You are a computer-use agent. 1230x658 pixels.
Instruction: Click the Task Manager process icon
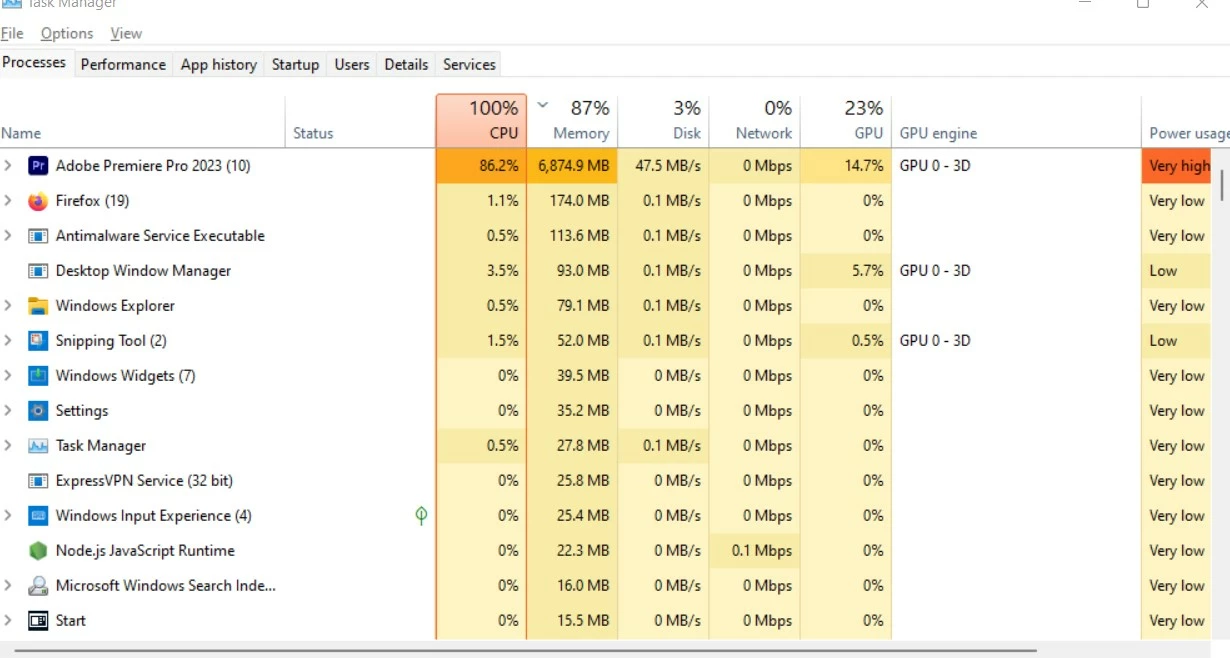38,446
